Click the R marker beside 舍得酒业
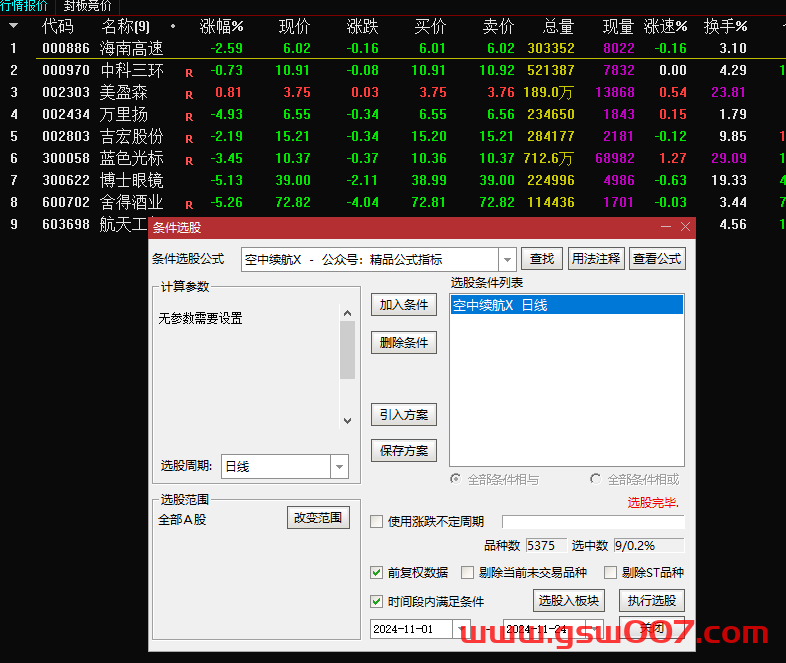 tap(189, 204)
